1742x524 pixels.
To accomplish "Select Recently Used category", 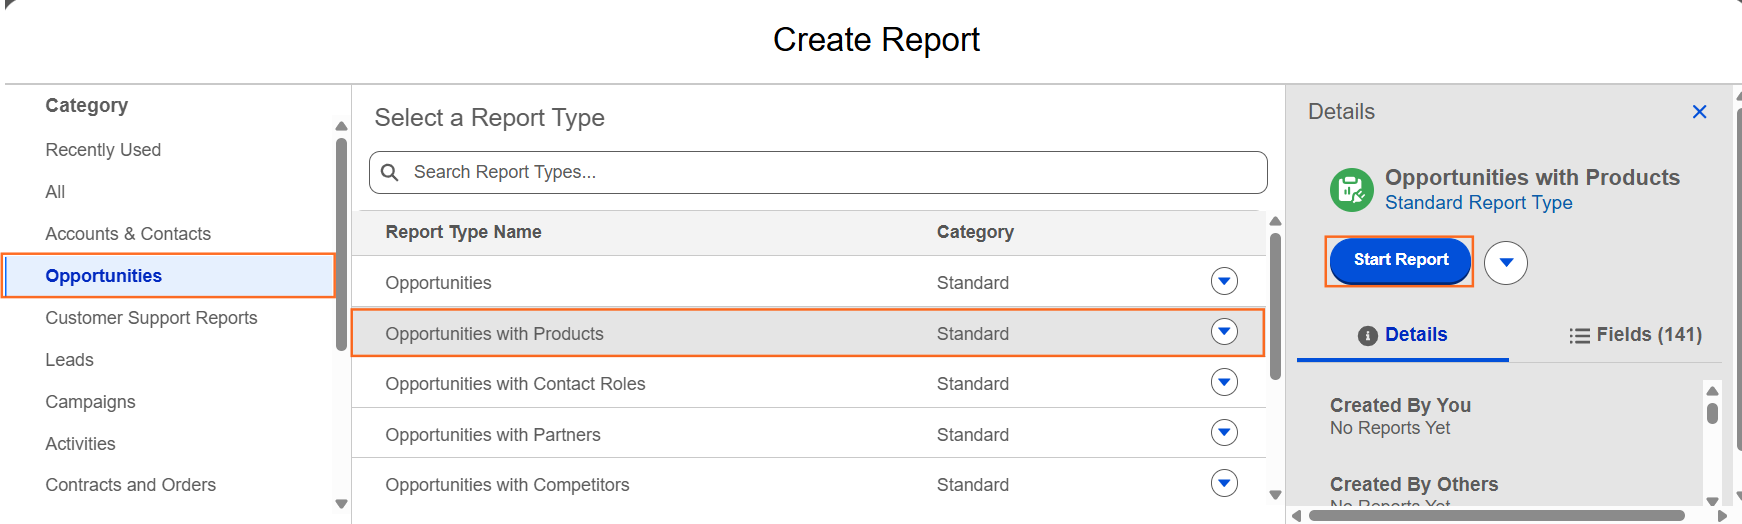I will (x=103, y=150).
